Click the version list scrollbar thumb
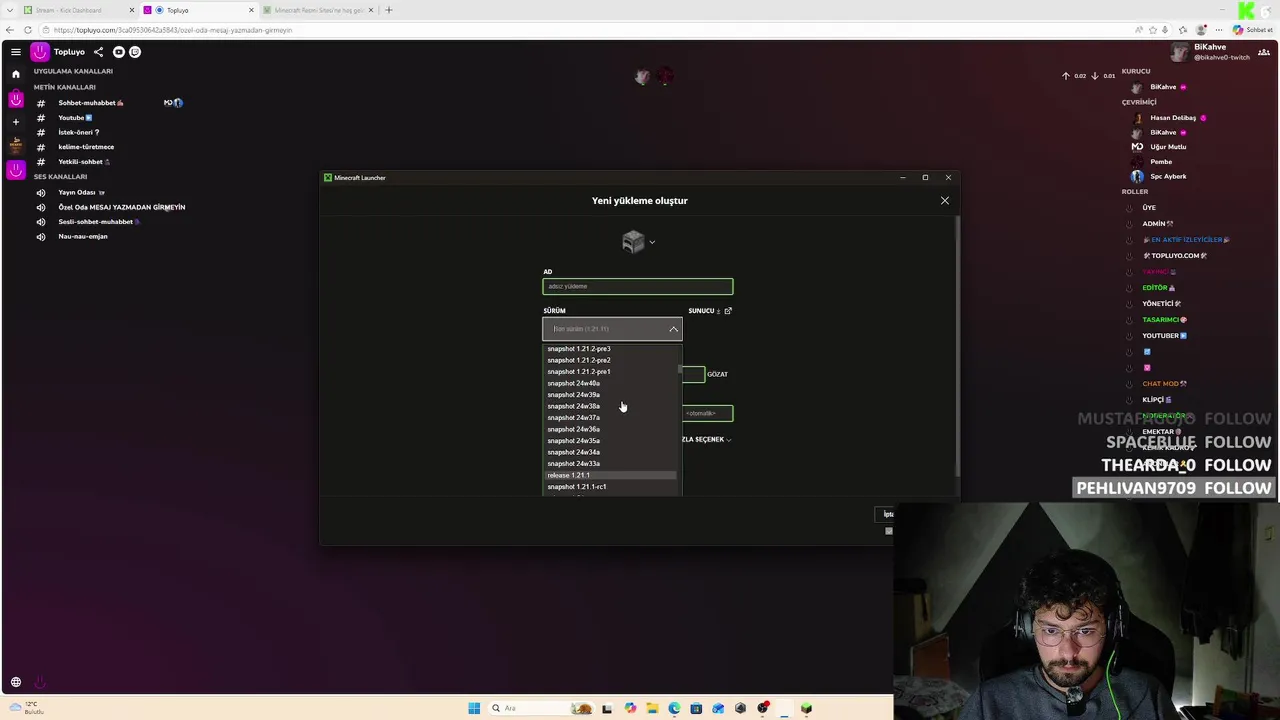The image size is (1280, 720). tap(680, 369)
